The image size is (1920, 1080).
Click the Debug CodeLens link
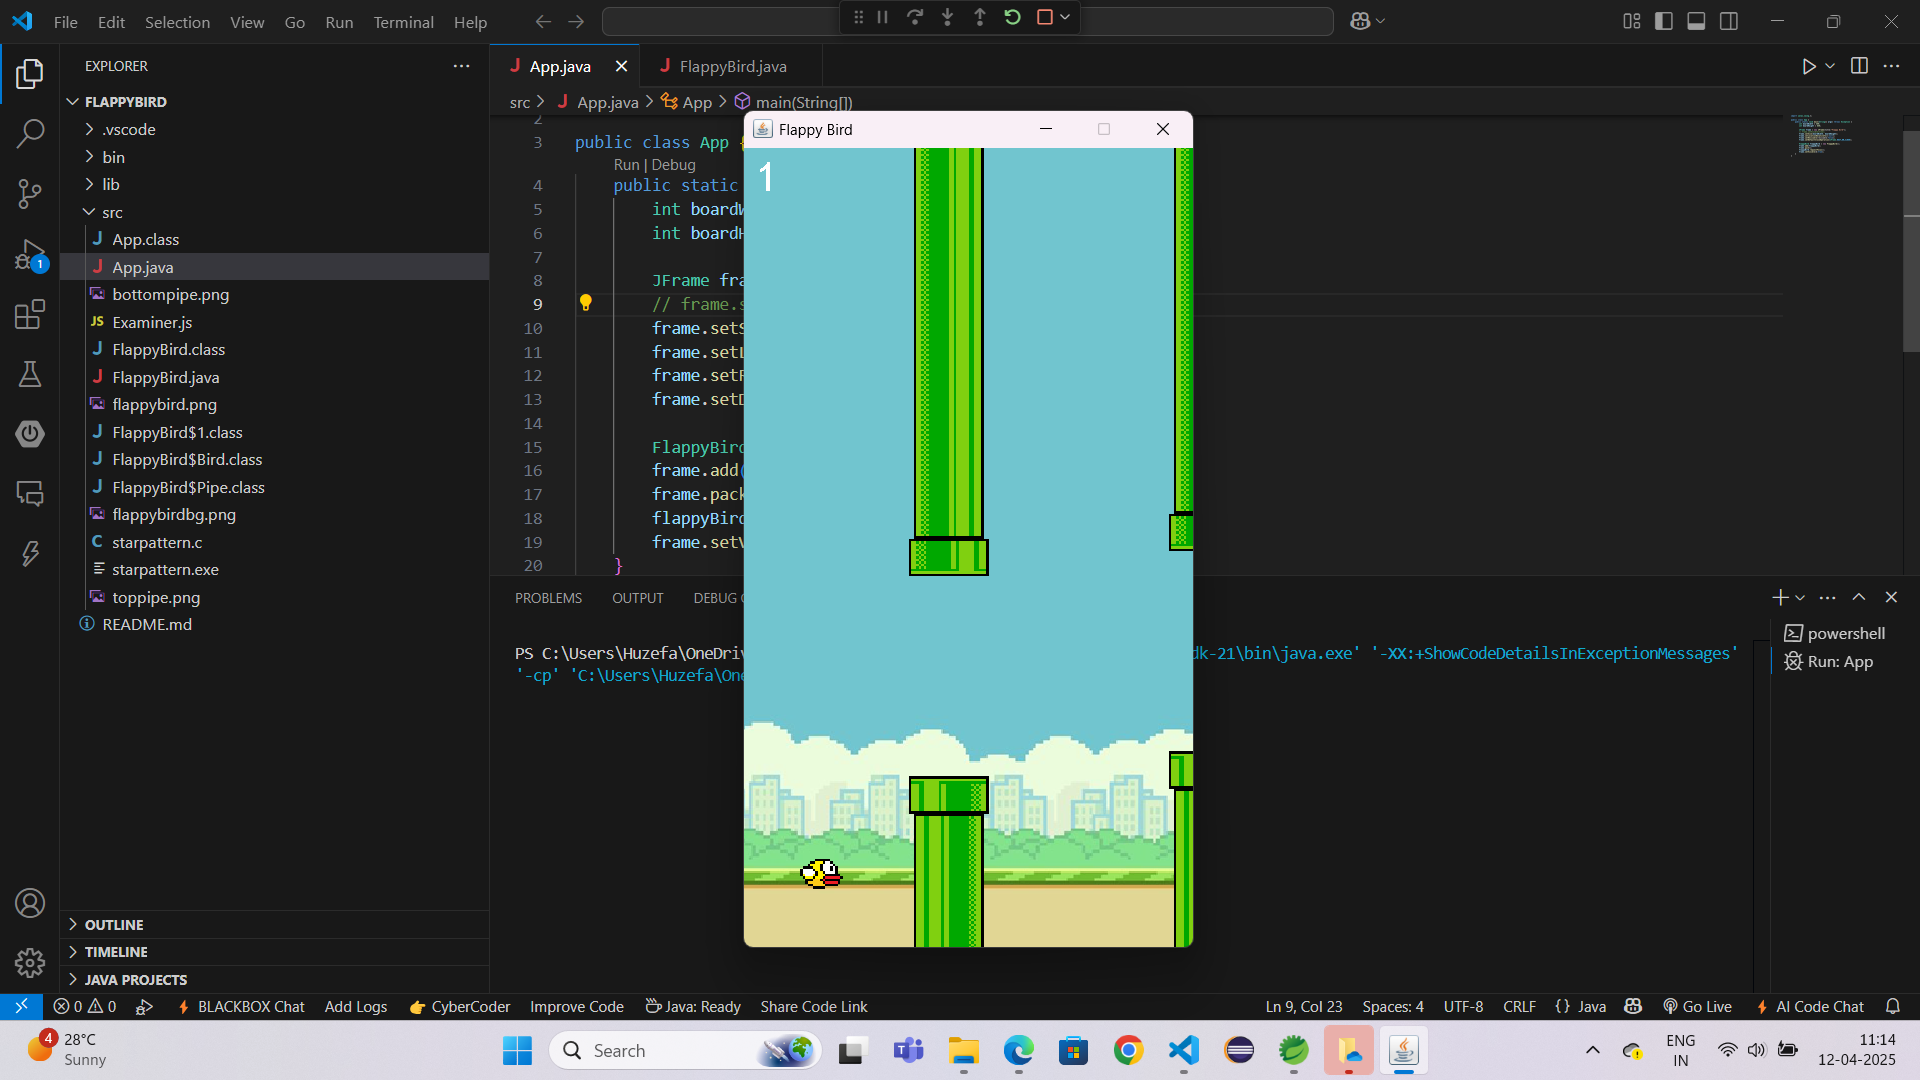tap(673, 165)
